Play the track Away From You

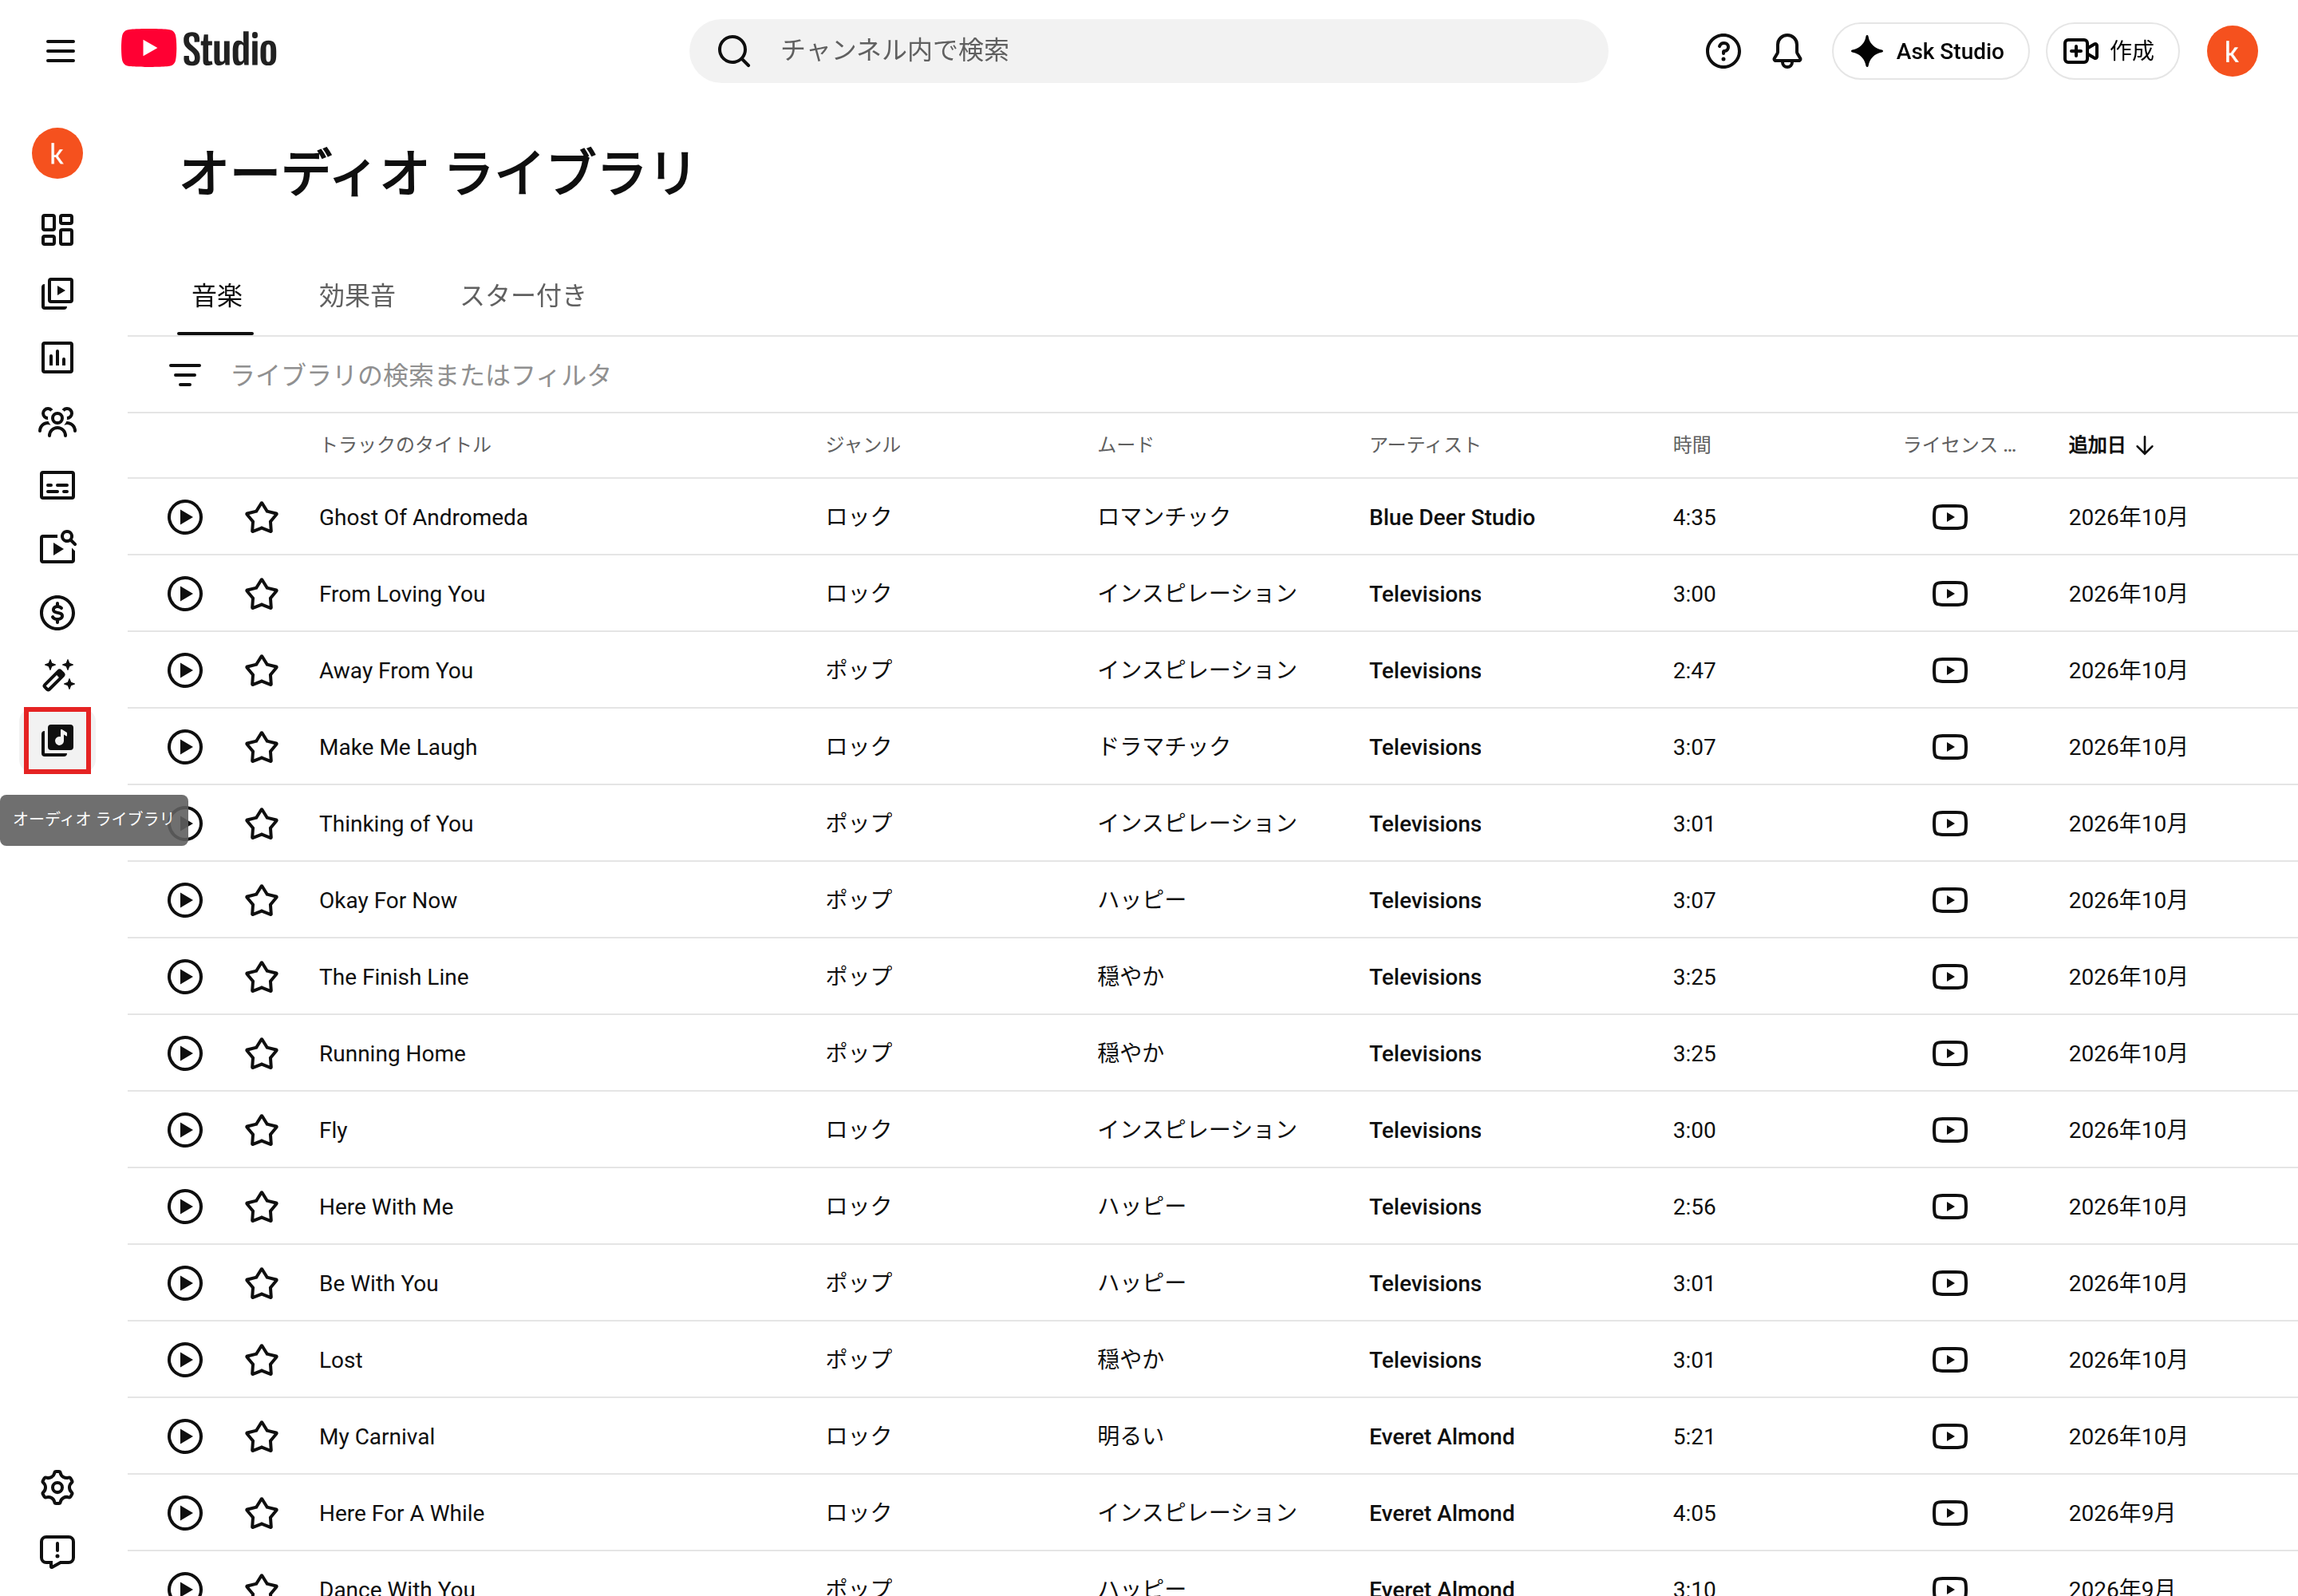(184, 670)
